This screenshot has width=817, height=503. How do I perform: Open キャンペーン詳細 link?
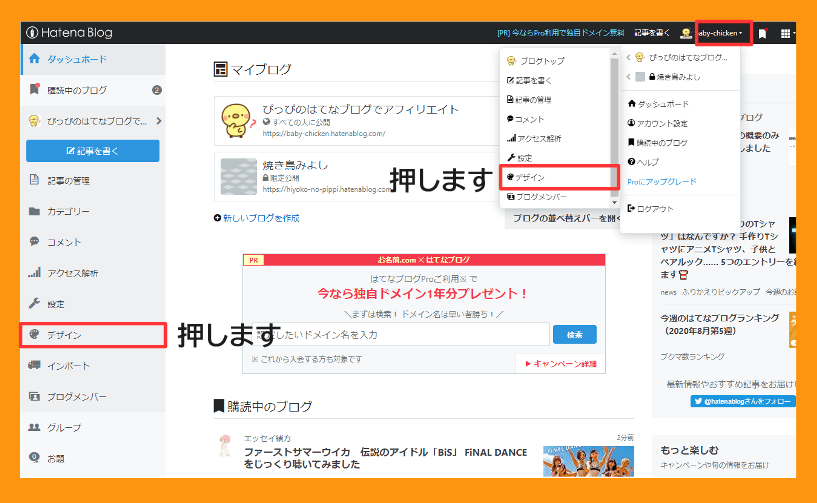[561, 363]
